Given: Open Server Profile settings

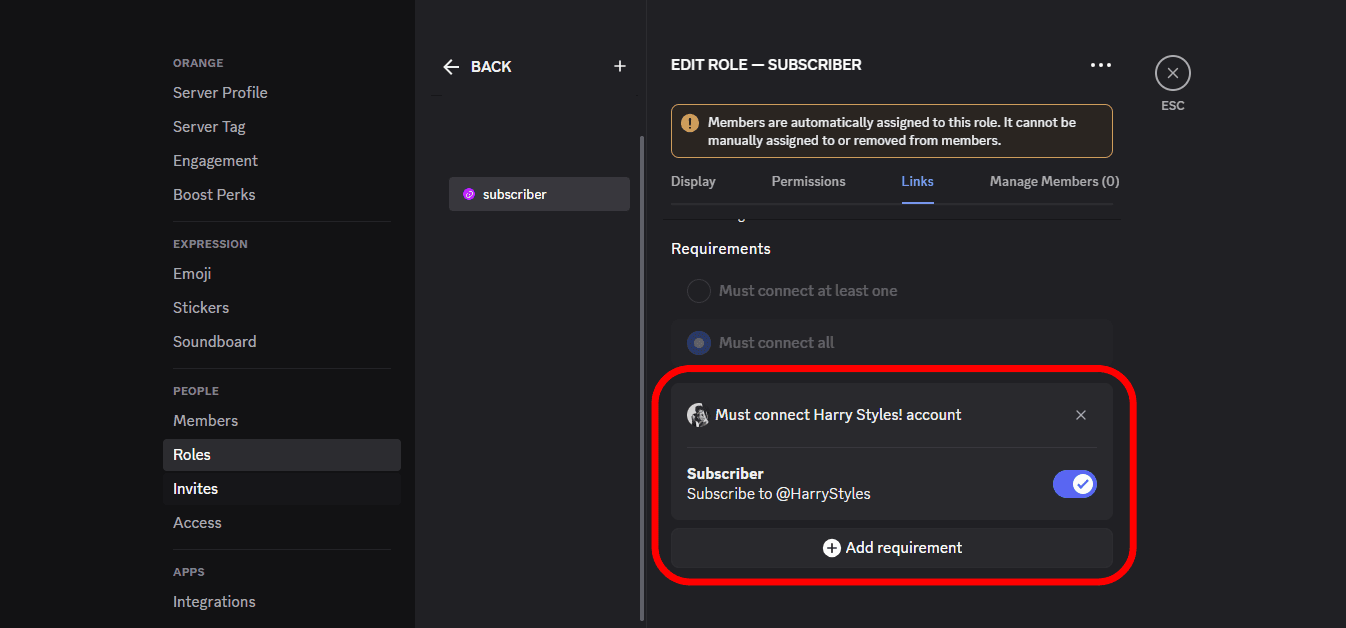Looking at the screenshot, I should point(220,93).
